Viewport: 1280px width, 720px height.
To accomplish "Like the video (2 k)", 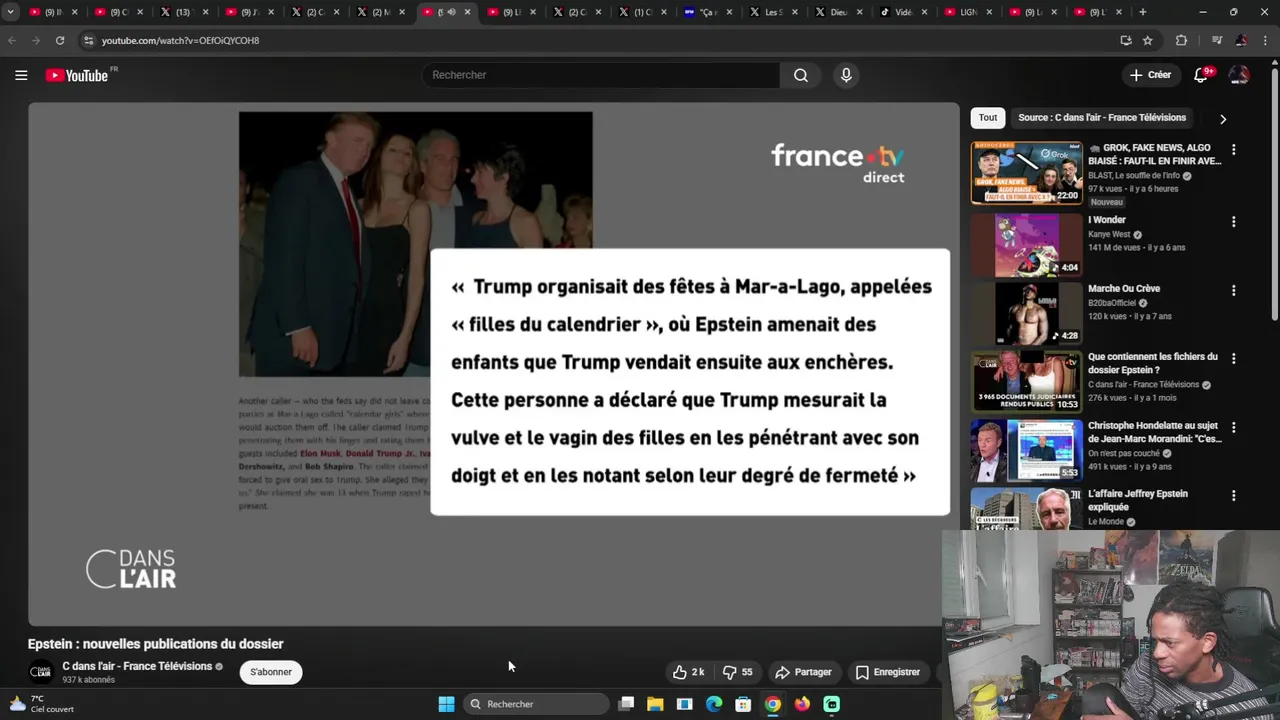I will coord(688,672).
